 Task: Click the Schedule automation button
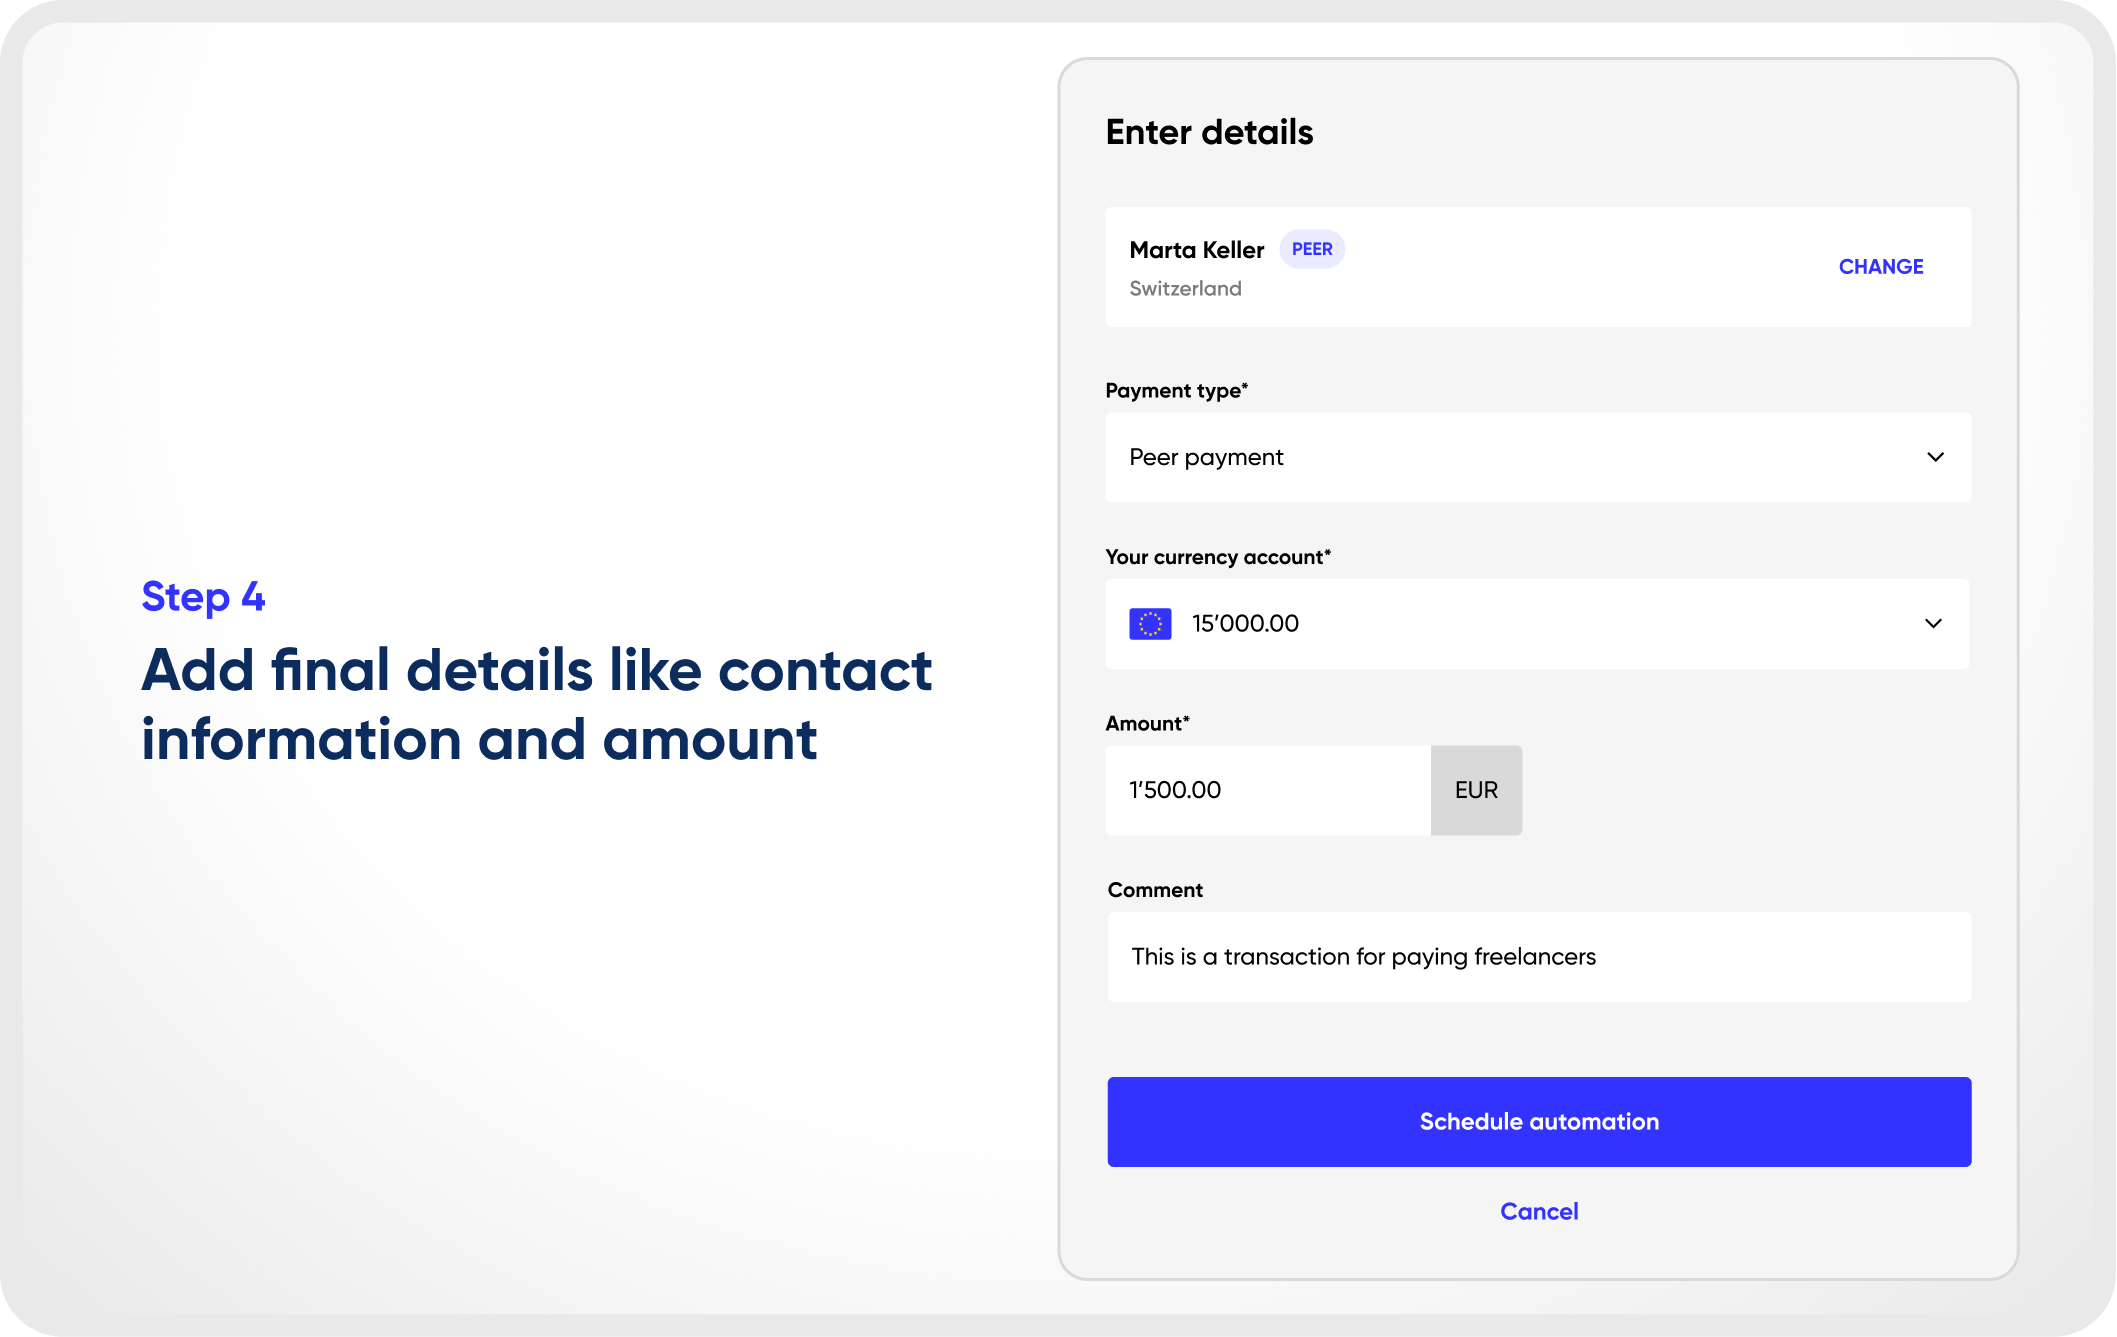(1538, 1121)
